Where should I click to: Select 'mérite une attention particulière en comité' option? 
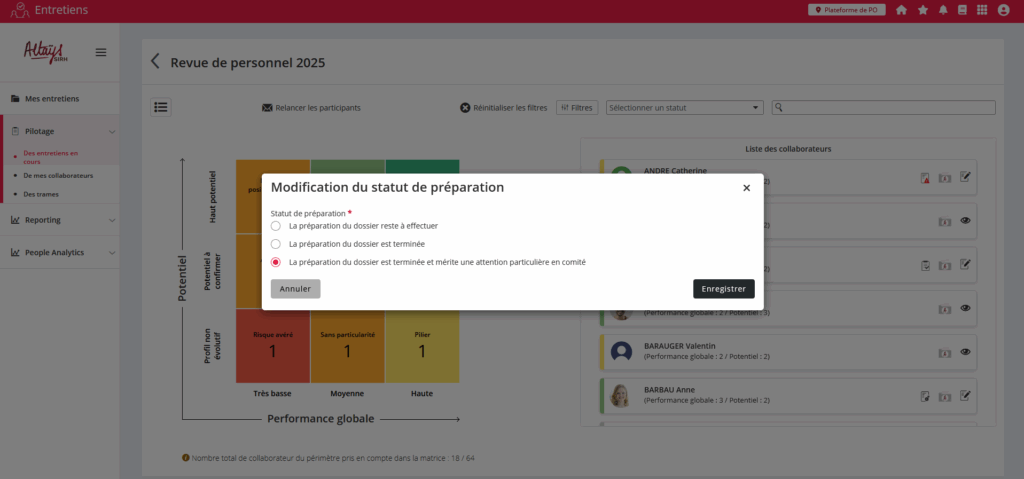click(x=276, y=262)
